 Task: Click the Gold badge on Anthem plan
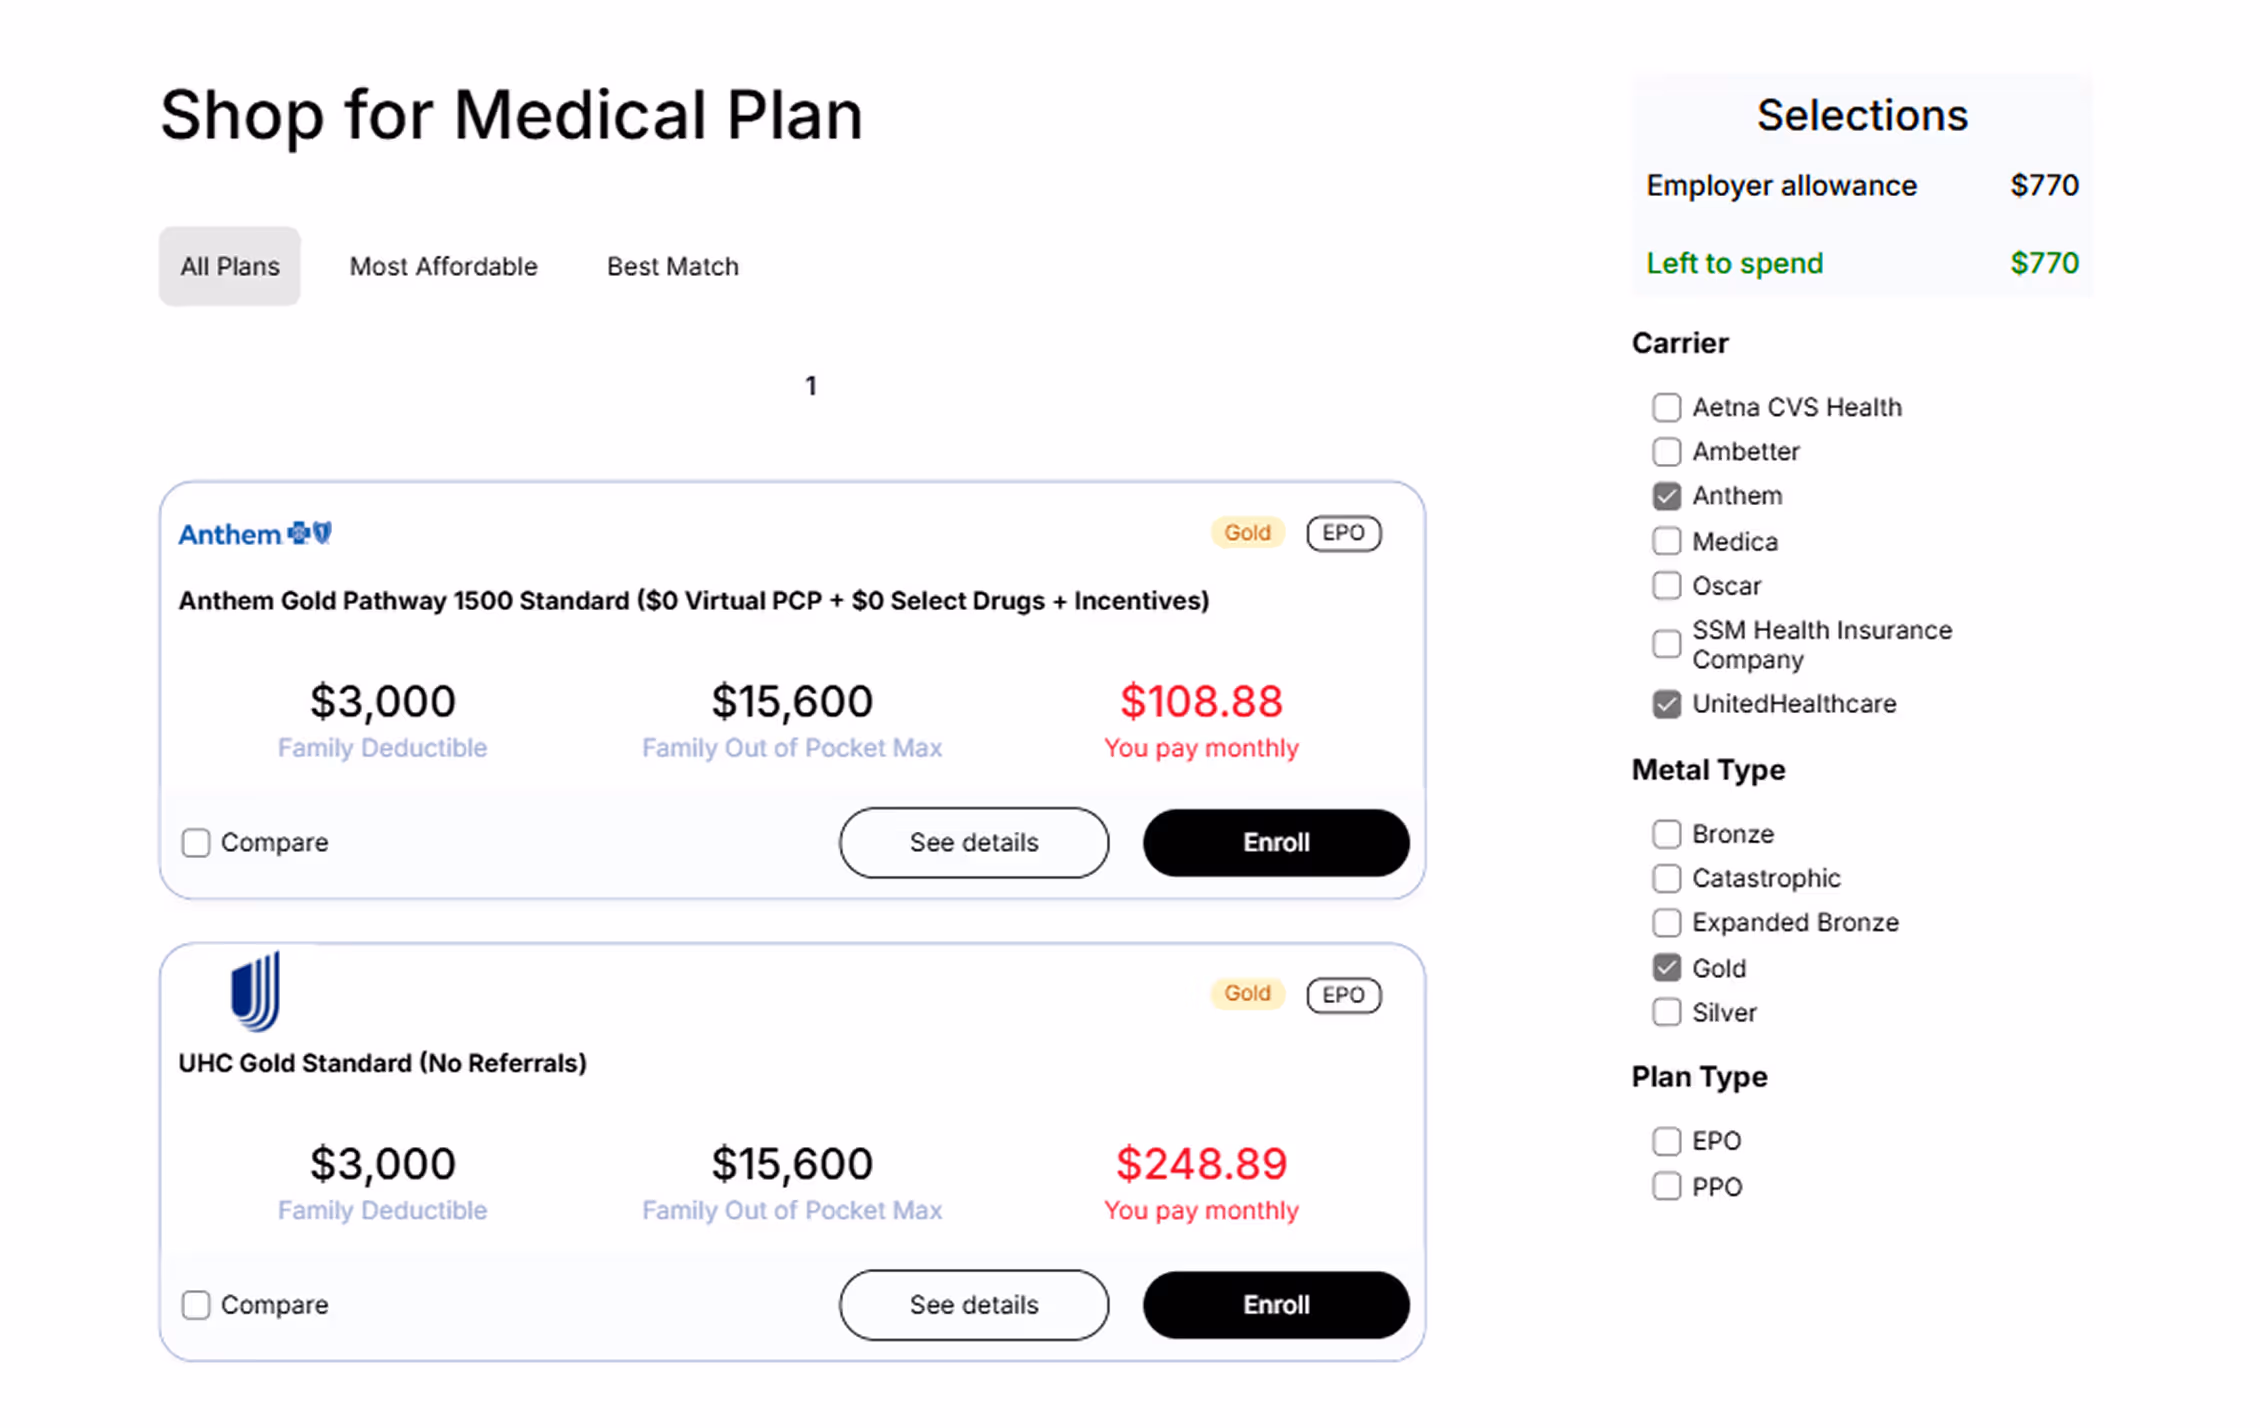1247,533
